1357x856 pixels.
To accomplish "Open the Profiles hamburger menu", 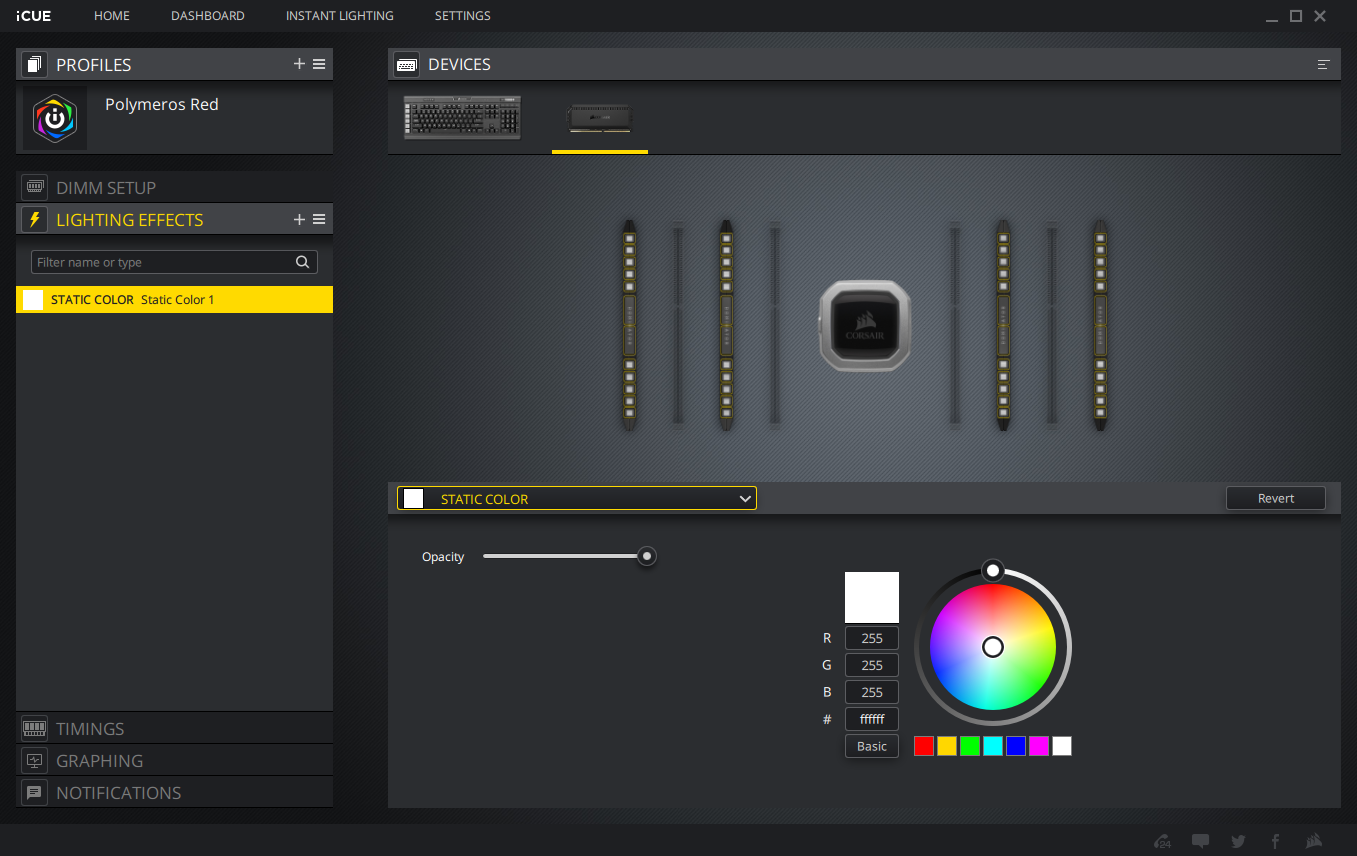I will [x=319, y=64].
